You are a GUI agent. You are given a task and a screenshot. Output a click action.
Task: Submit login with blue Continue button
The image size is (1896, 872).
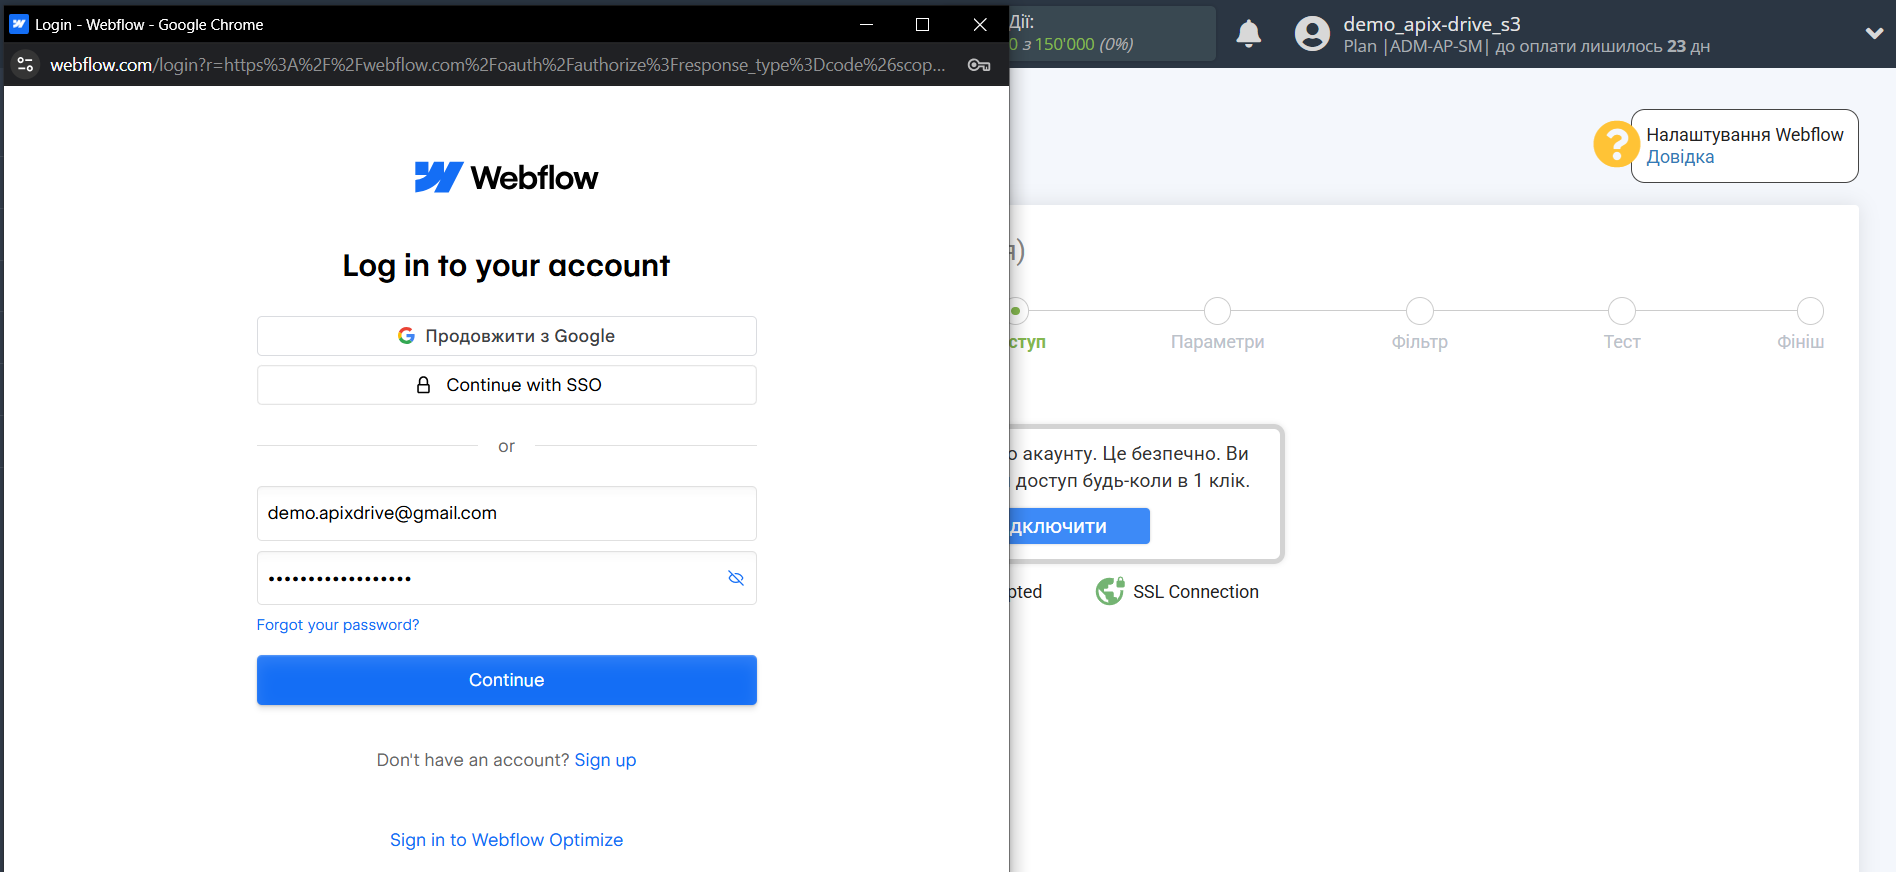coord(506,680)
